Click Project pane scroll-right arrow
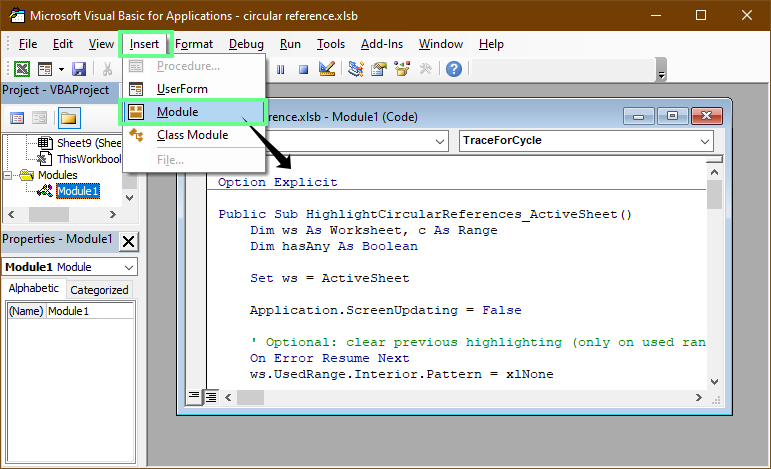This screenshot has height=469, width=771. [113, 214]
